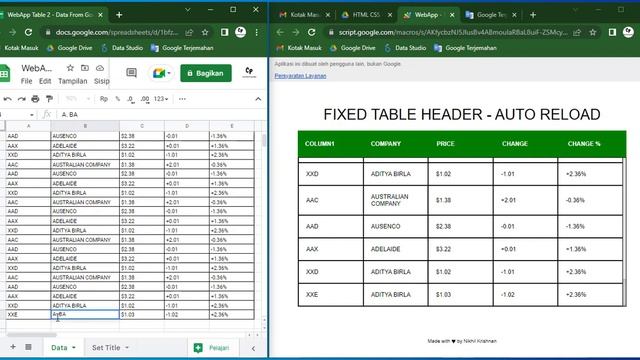Go to Sheets home via green logo
The image size is (640, 360).
(x=4, y=73)
